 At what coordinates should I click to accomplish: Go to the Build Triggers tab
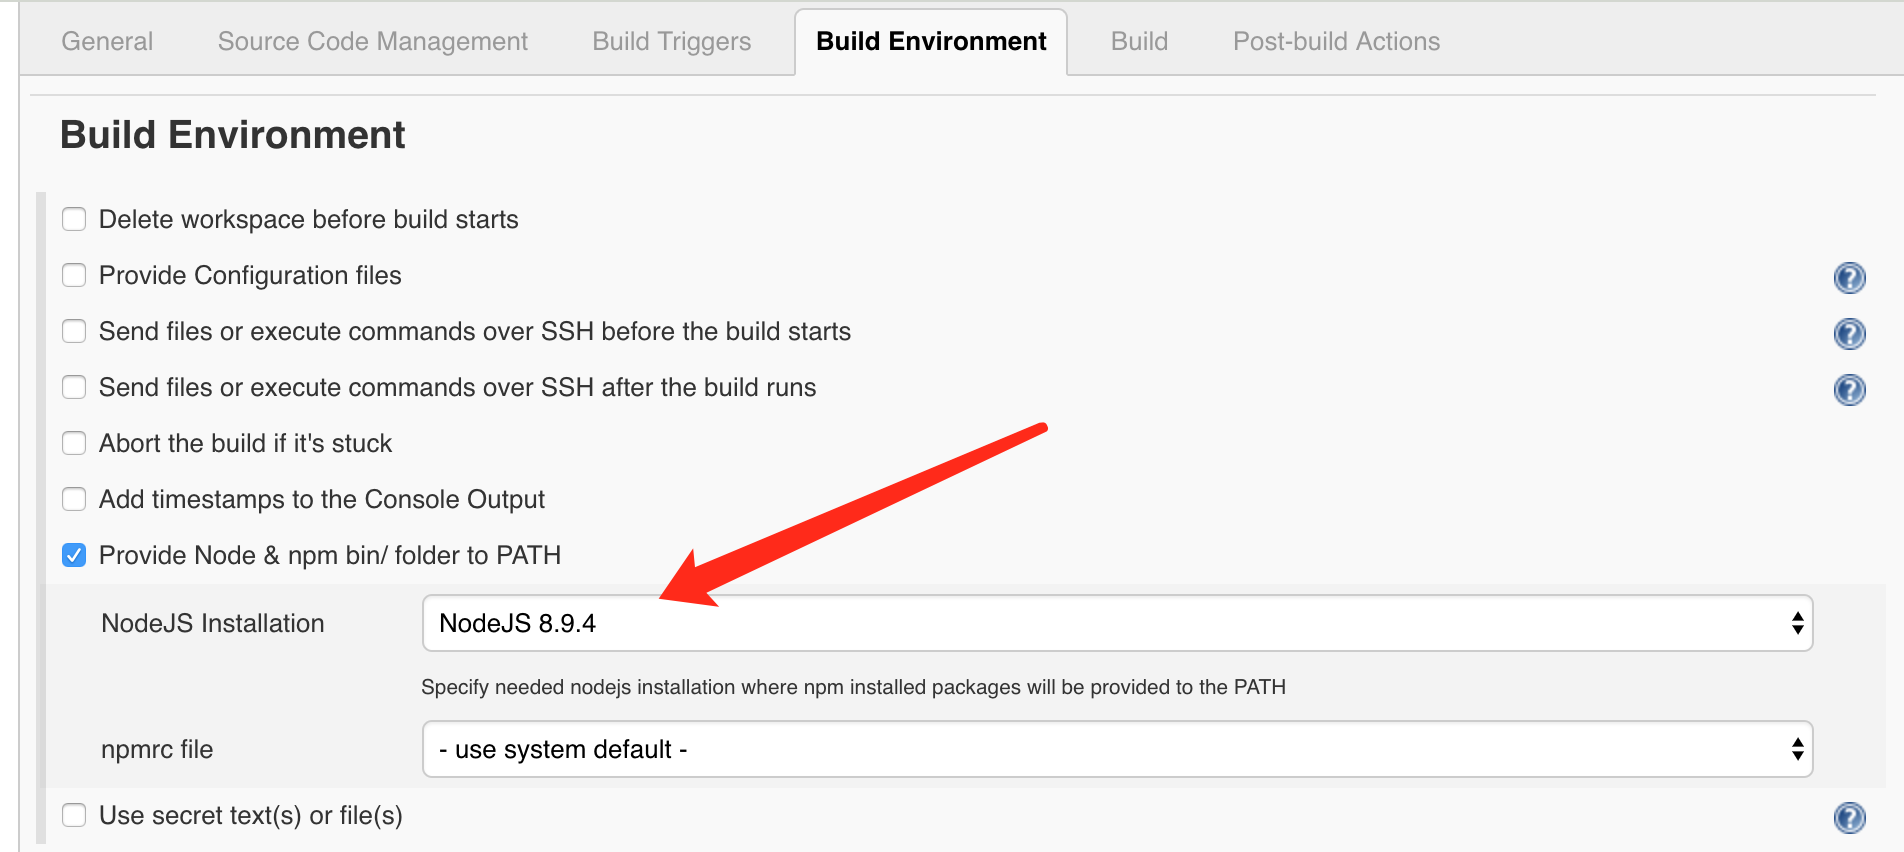(671, 41)
